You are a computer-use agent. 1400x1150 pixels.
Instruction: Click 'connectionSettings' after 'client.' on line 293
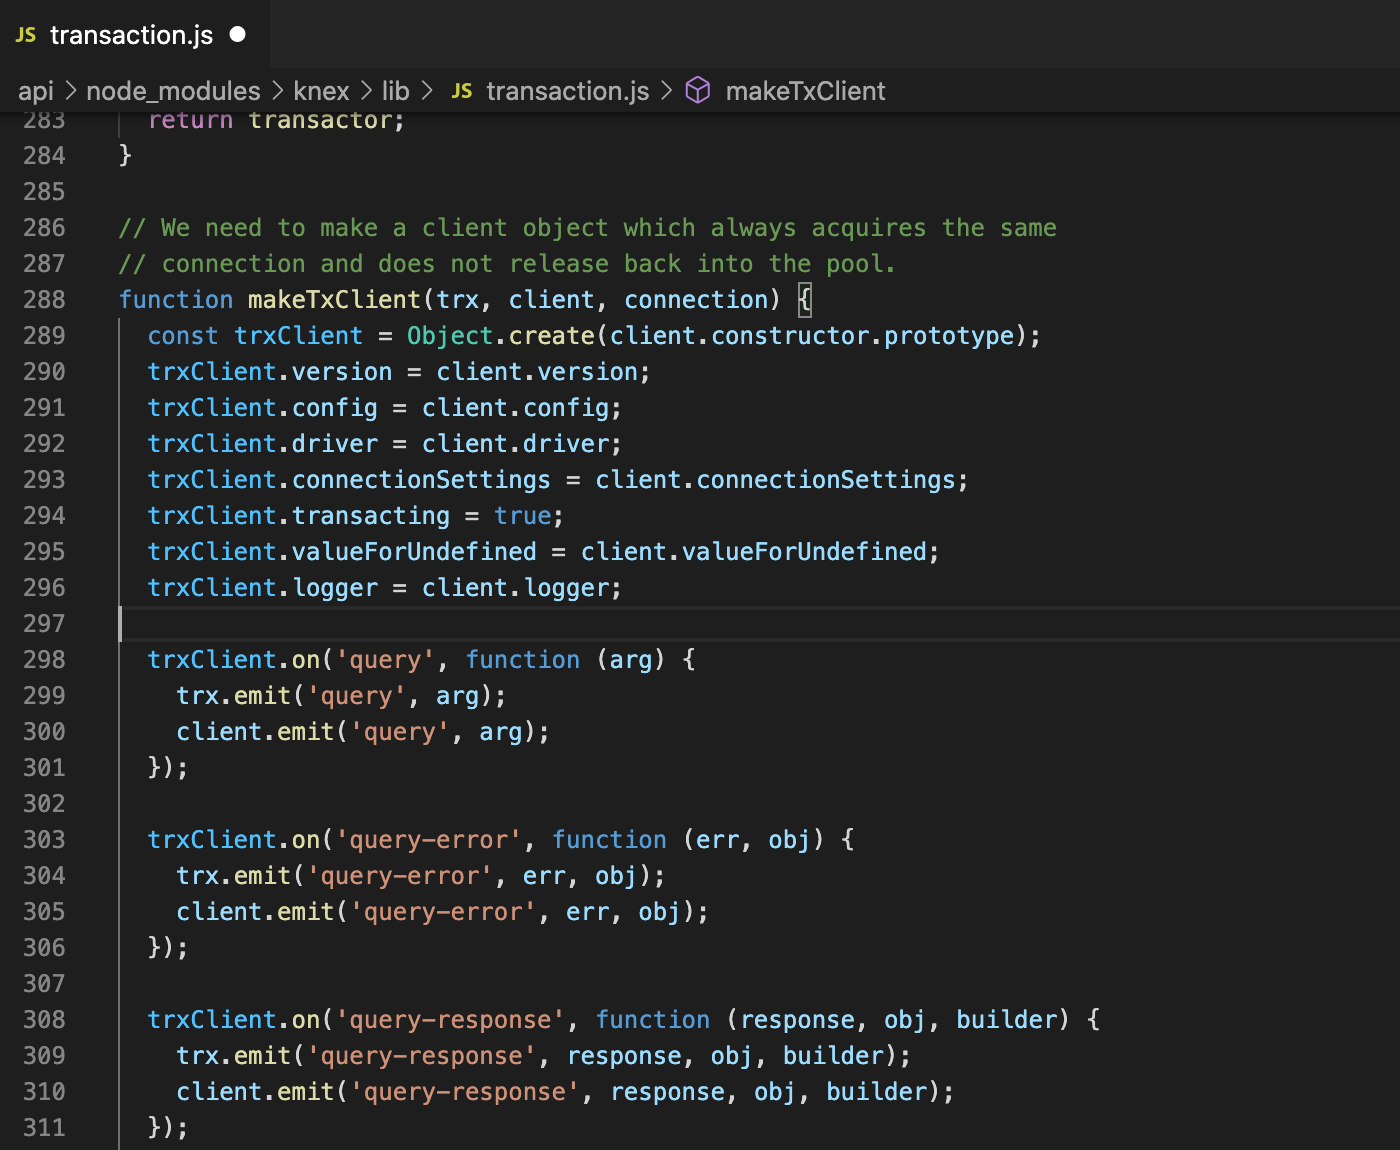pos(826,480)
